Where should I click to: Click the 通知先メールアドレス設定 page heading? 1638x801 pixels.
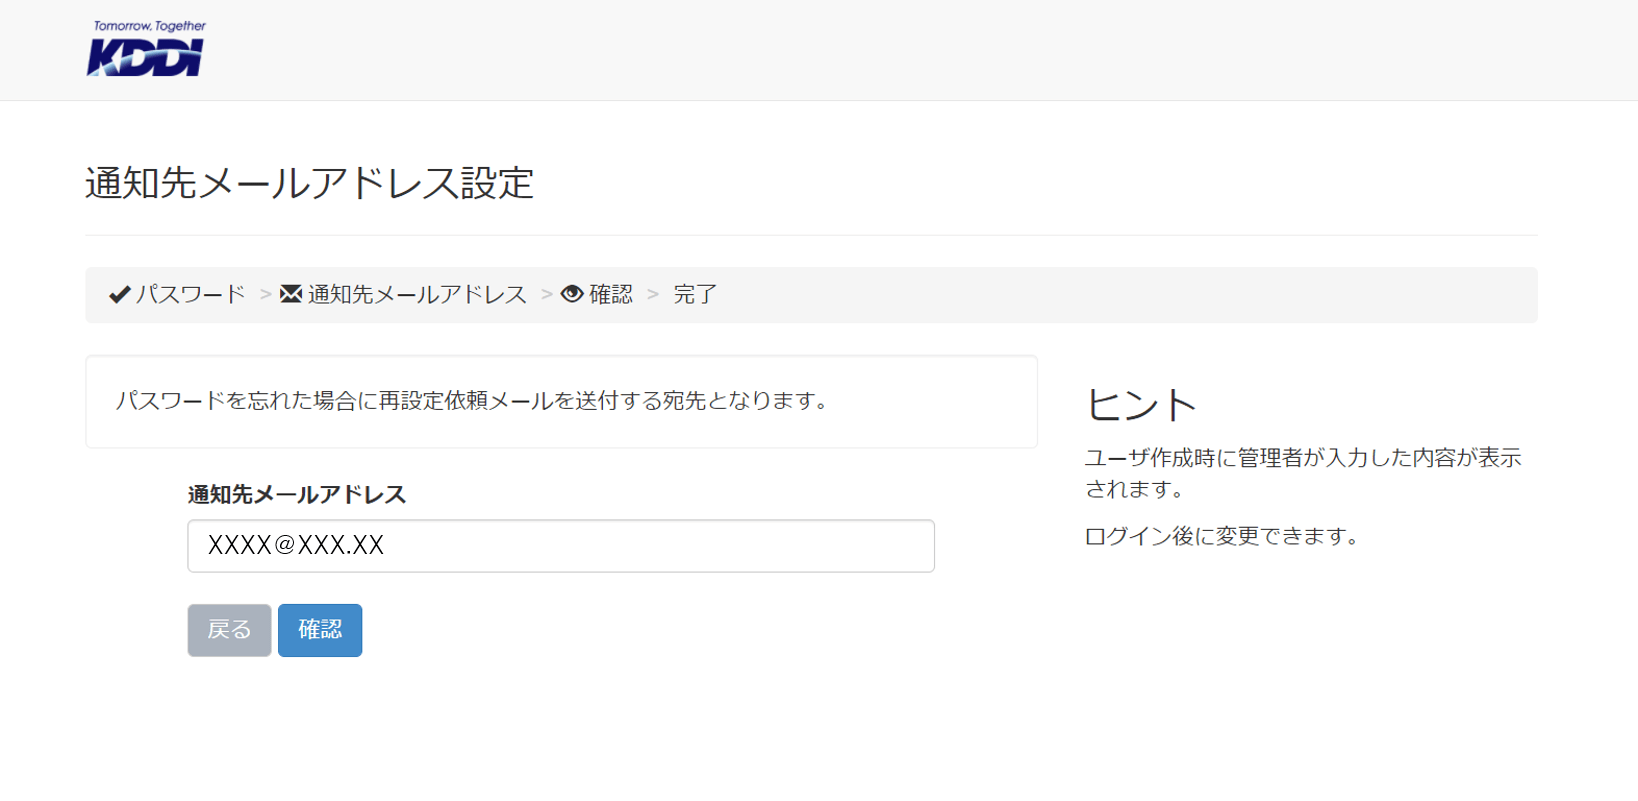[310, 183]
